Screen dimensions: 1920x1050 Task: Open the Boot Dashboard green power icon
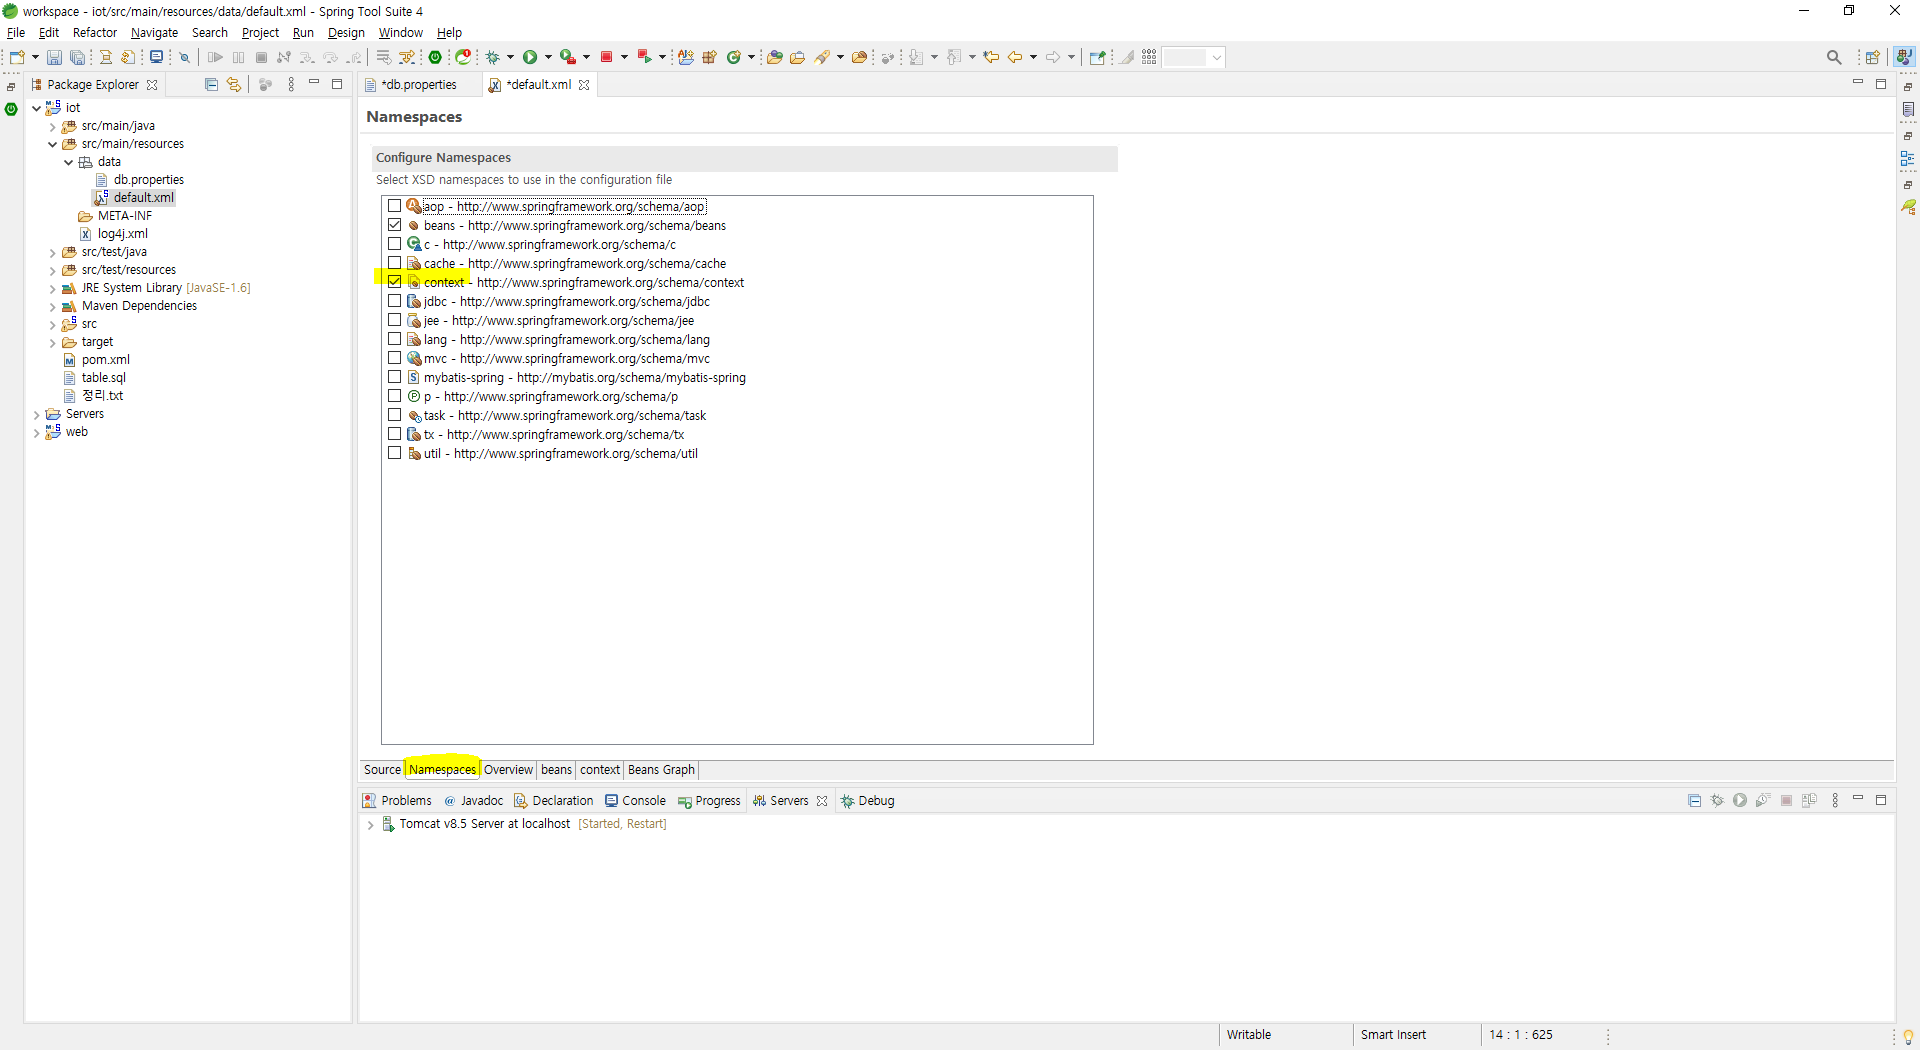[435, 57]
